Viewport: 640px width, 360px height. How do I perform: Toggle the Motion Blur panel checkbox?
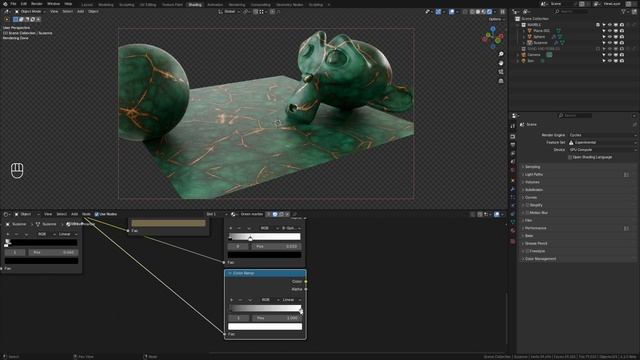click(527, 213)
